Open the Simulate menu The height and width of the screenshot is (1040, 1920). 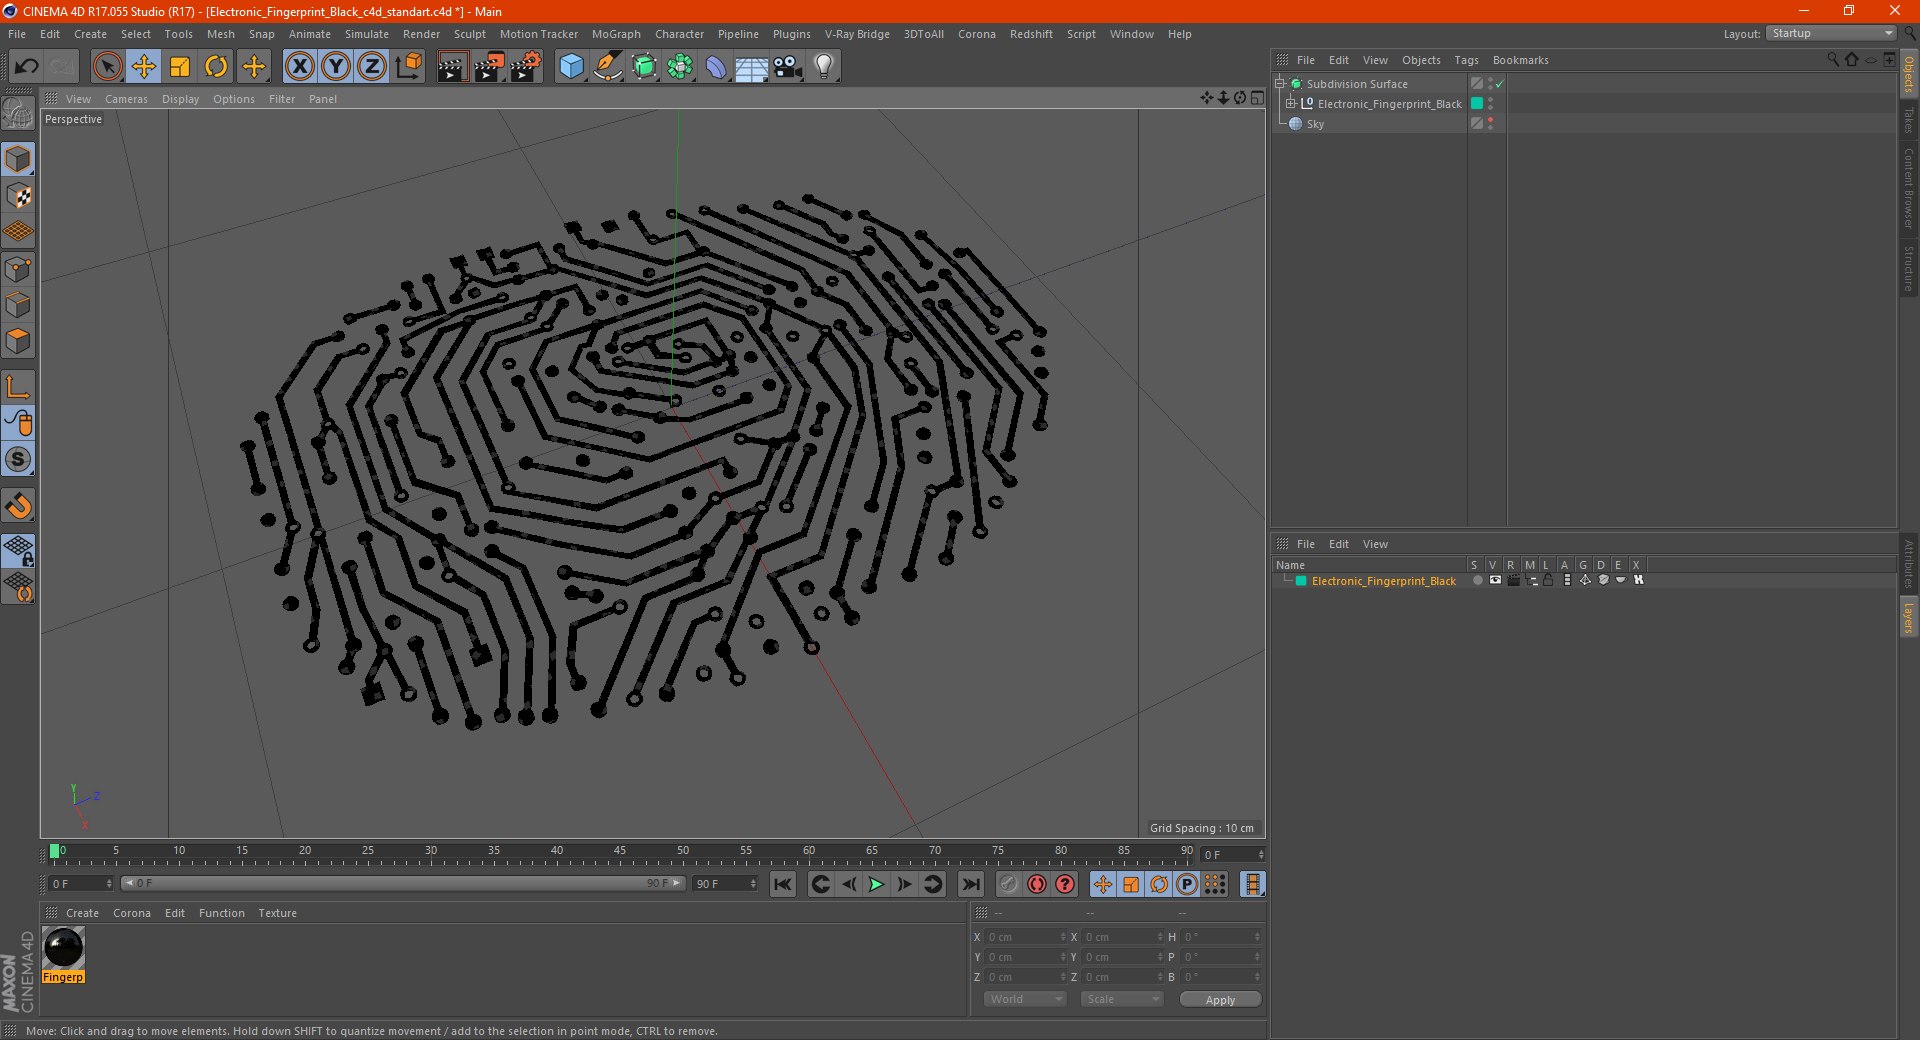pos(367,34)
